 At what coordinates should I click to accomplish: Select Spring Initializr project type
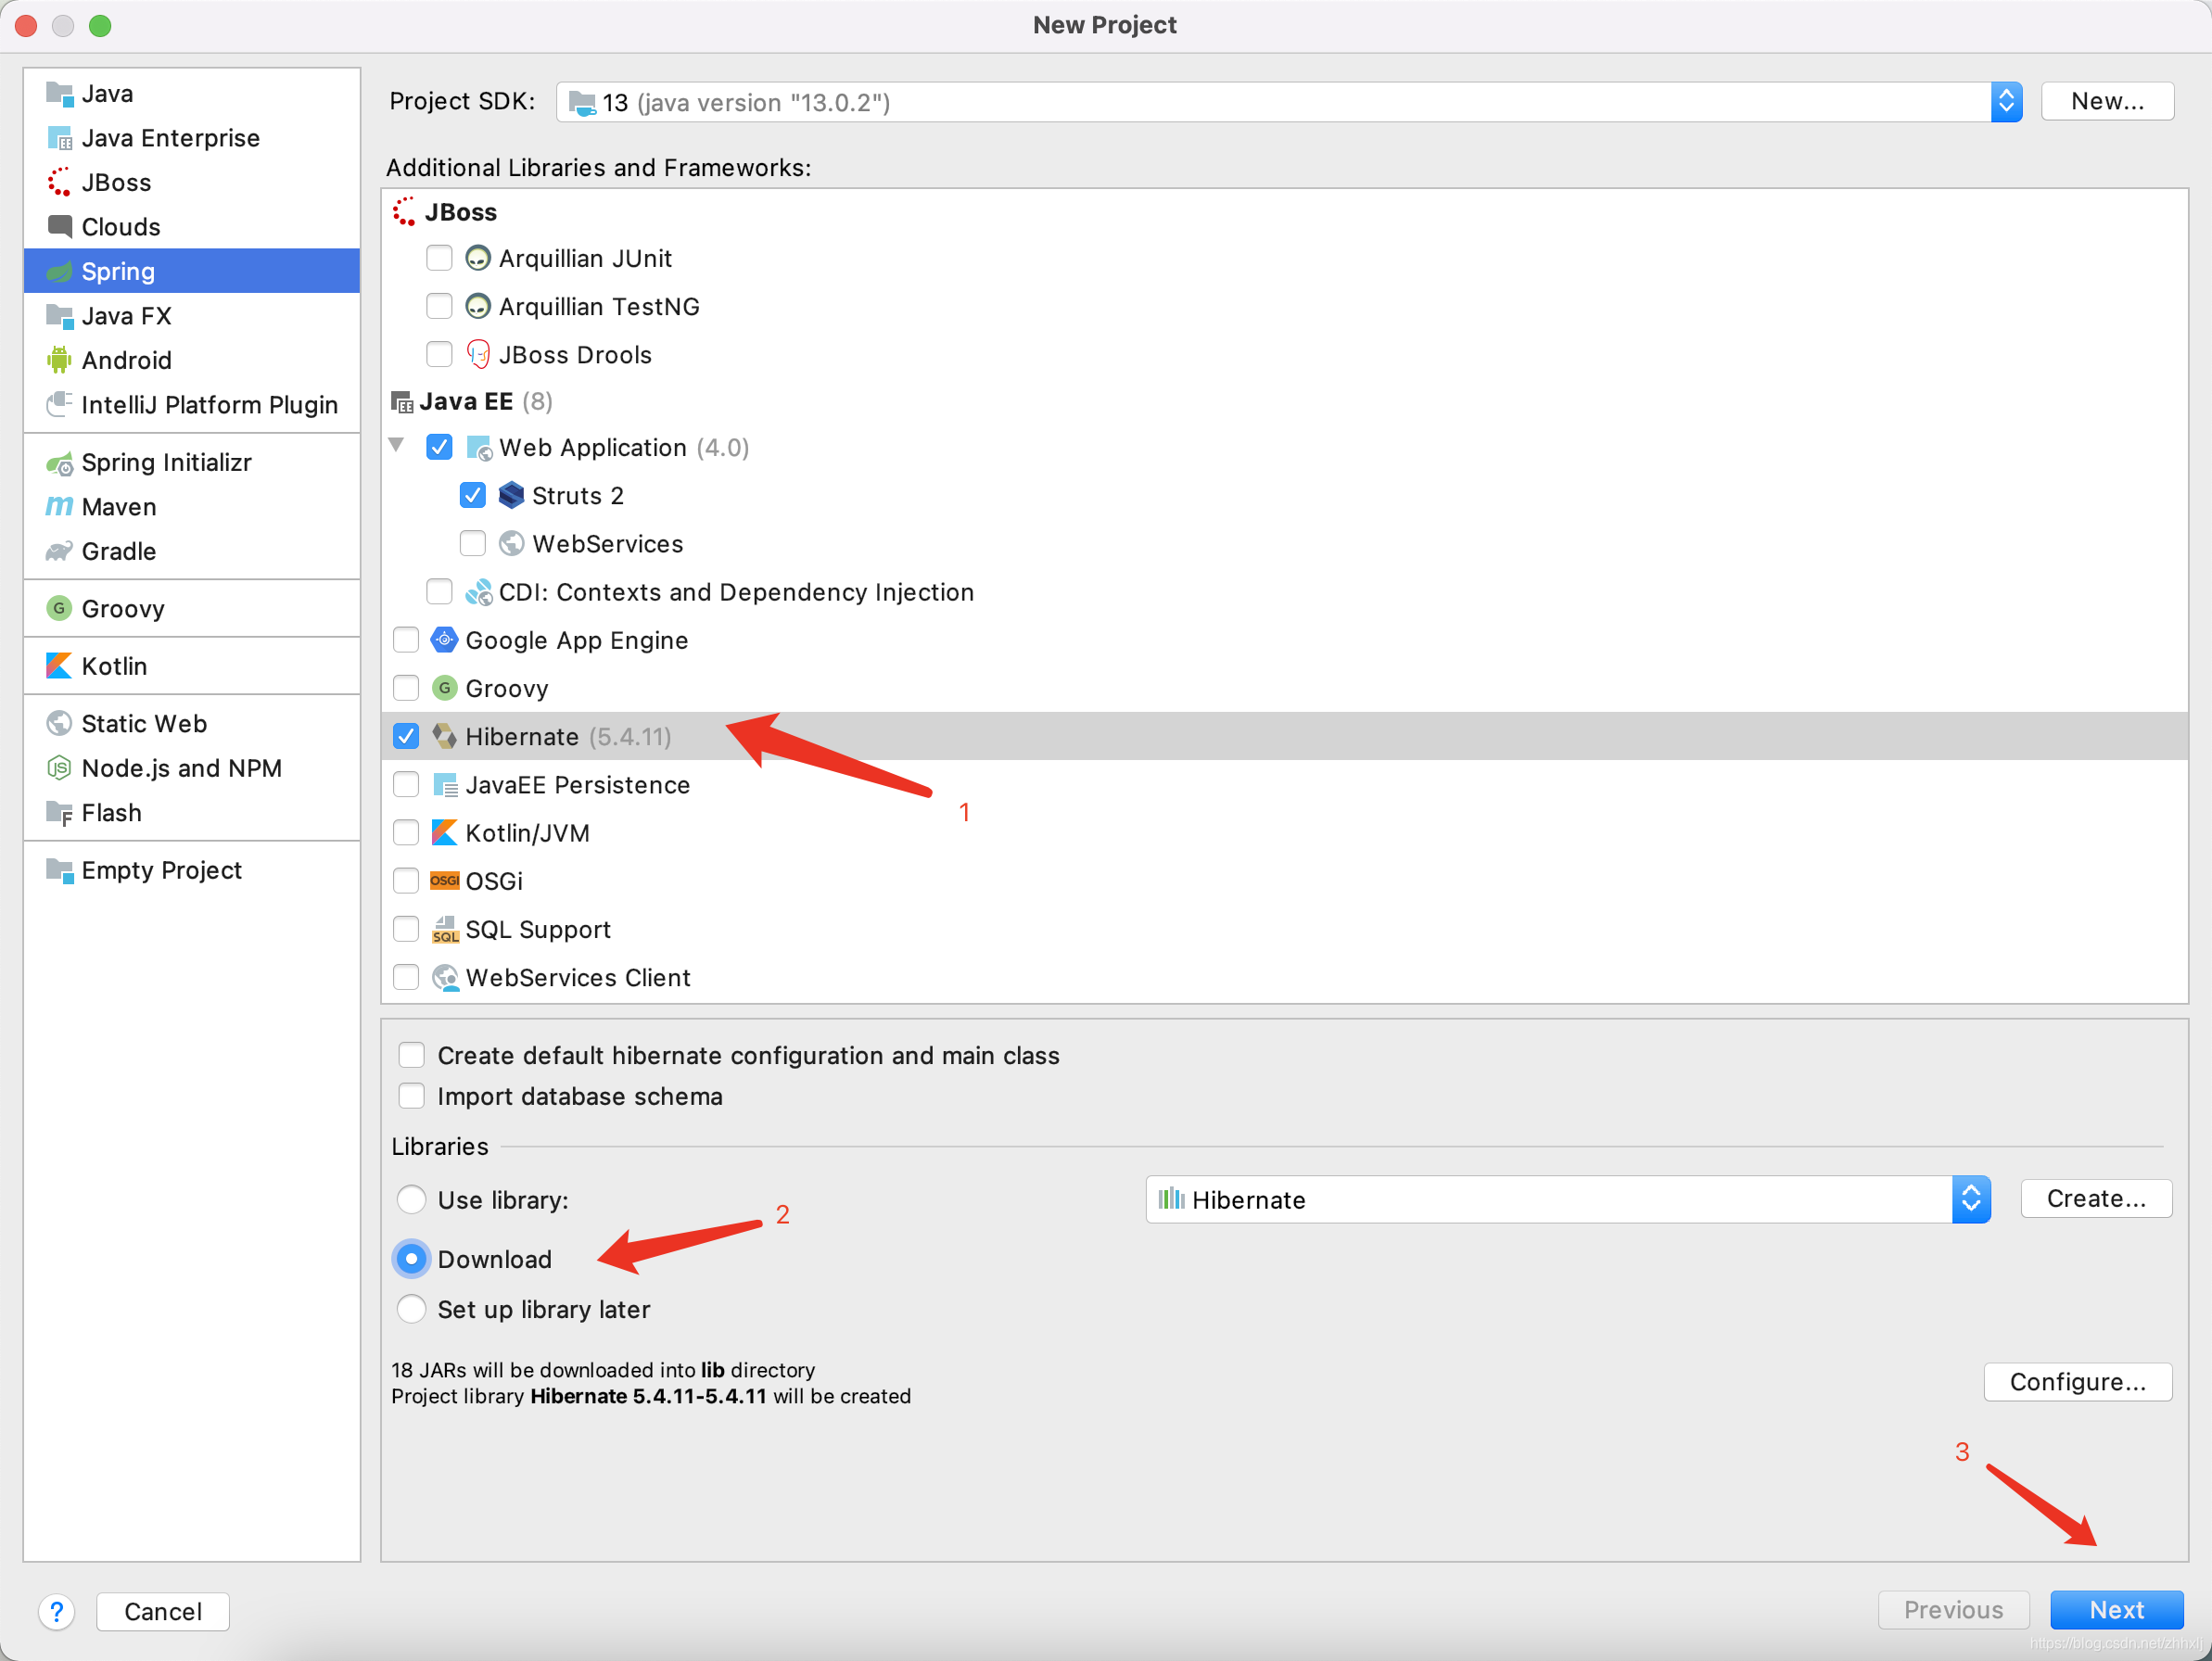point(166,463)
